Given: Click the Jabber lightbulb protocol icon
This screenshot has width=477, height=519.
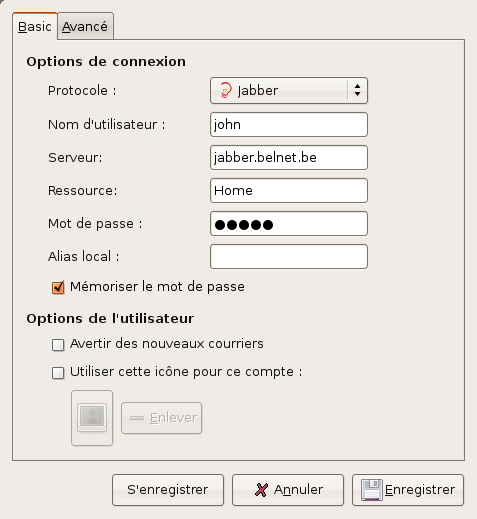Looking at the screenshot, I should click(226, 90).
